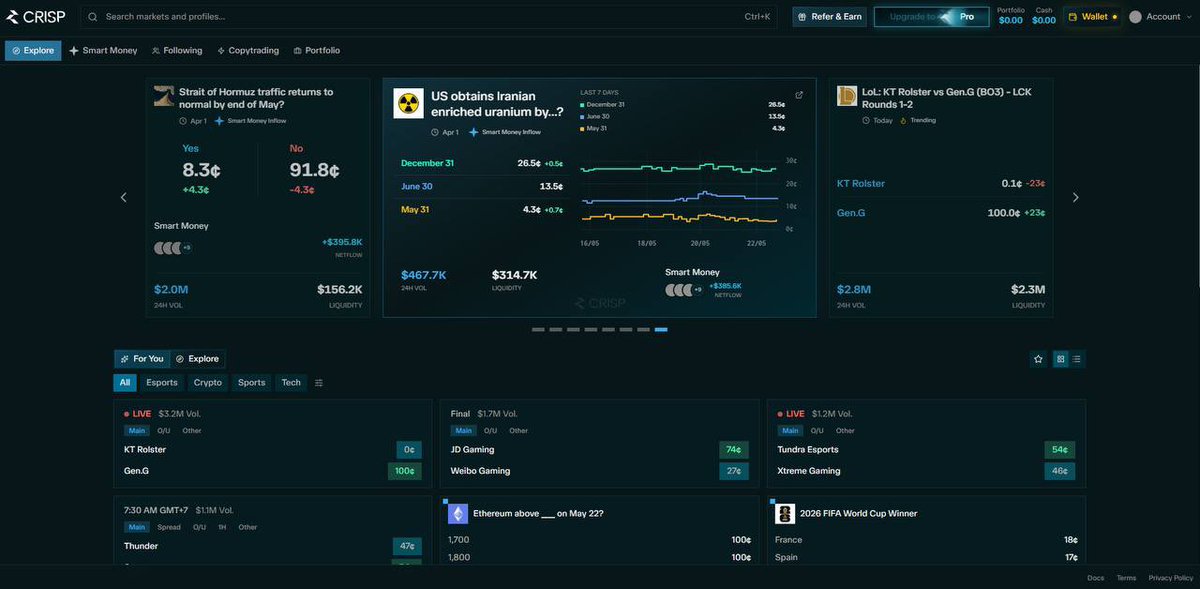Select the last active carousel indicator

click(661, 329)
